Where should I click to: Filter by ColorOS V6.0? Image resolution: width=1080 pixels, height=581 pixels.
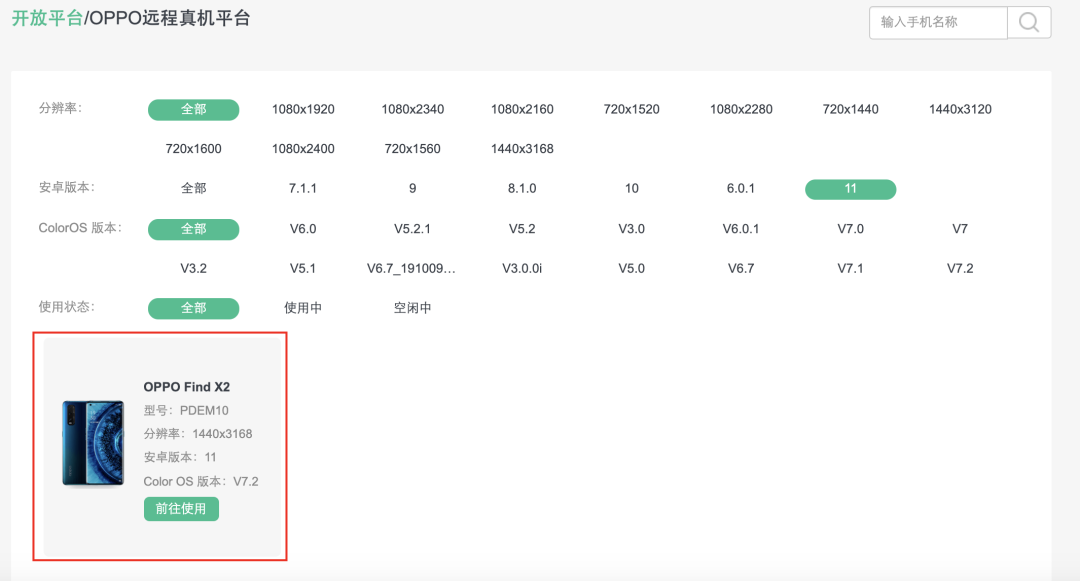click(303, 229)
